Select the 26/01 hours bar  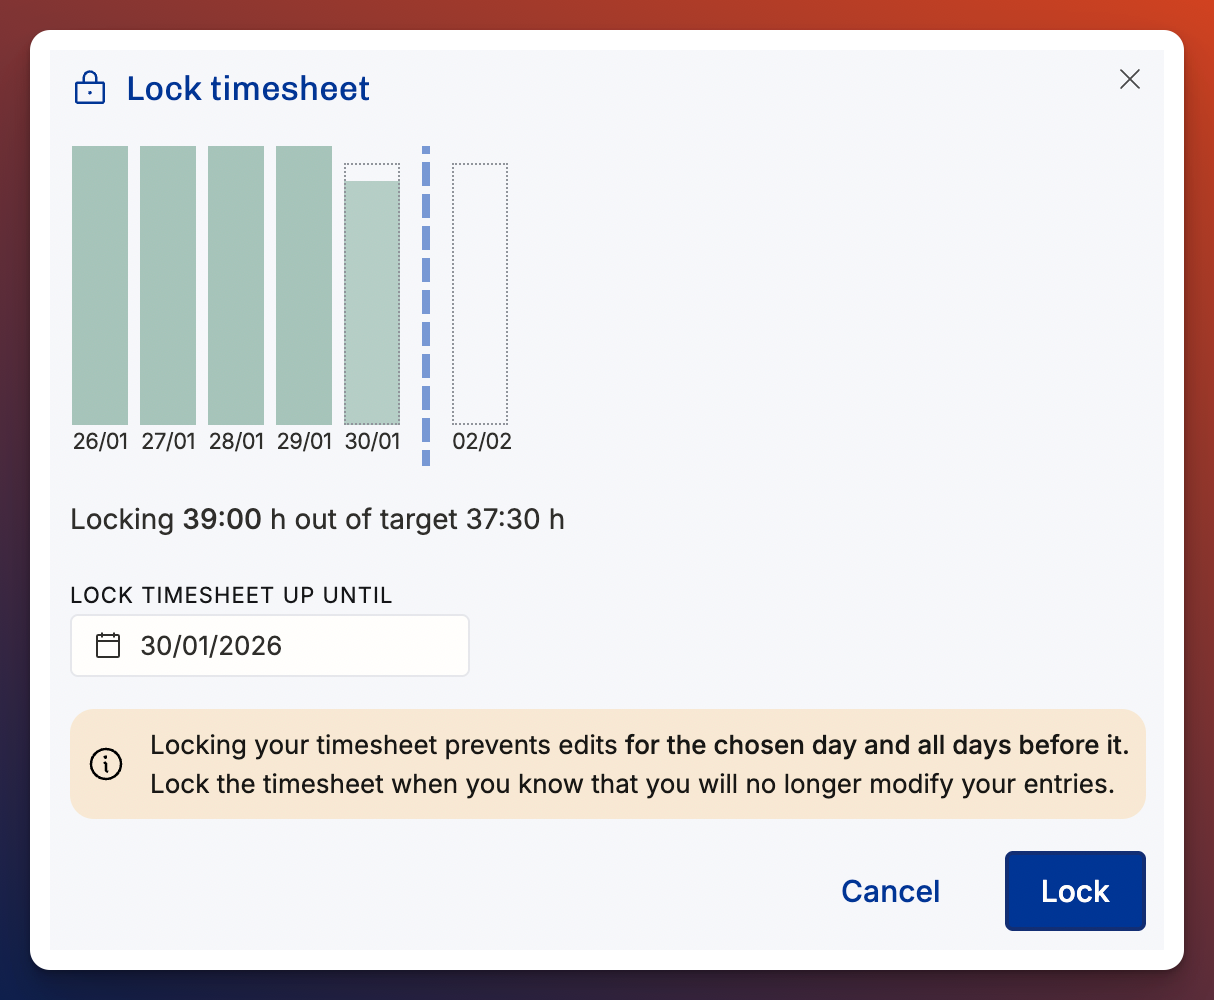[x=100, y=286]
